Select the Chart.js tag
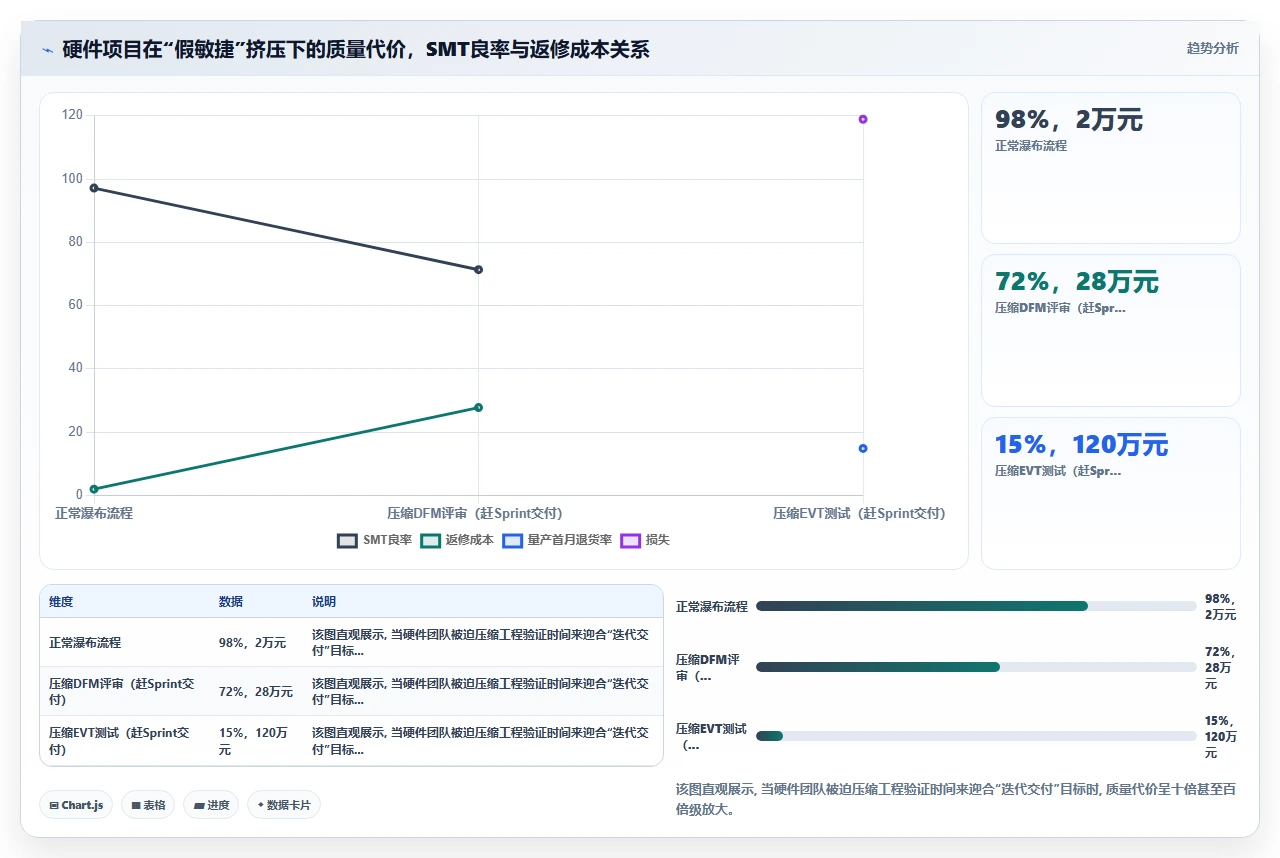Viewport: 1280px width, 858px height. (76, 805)
